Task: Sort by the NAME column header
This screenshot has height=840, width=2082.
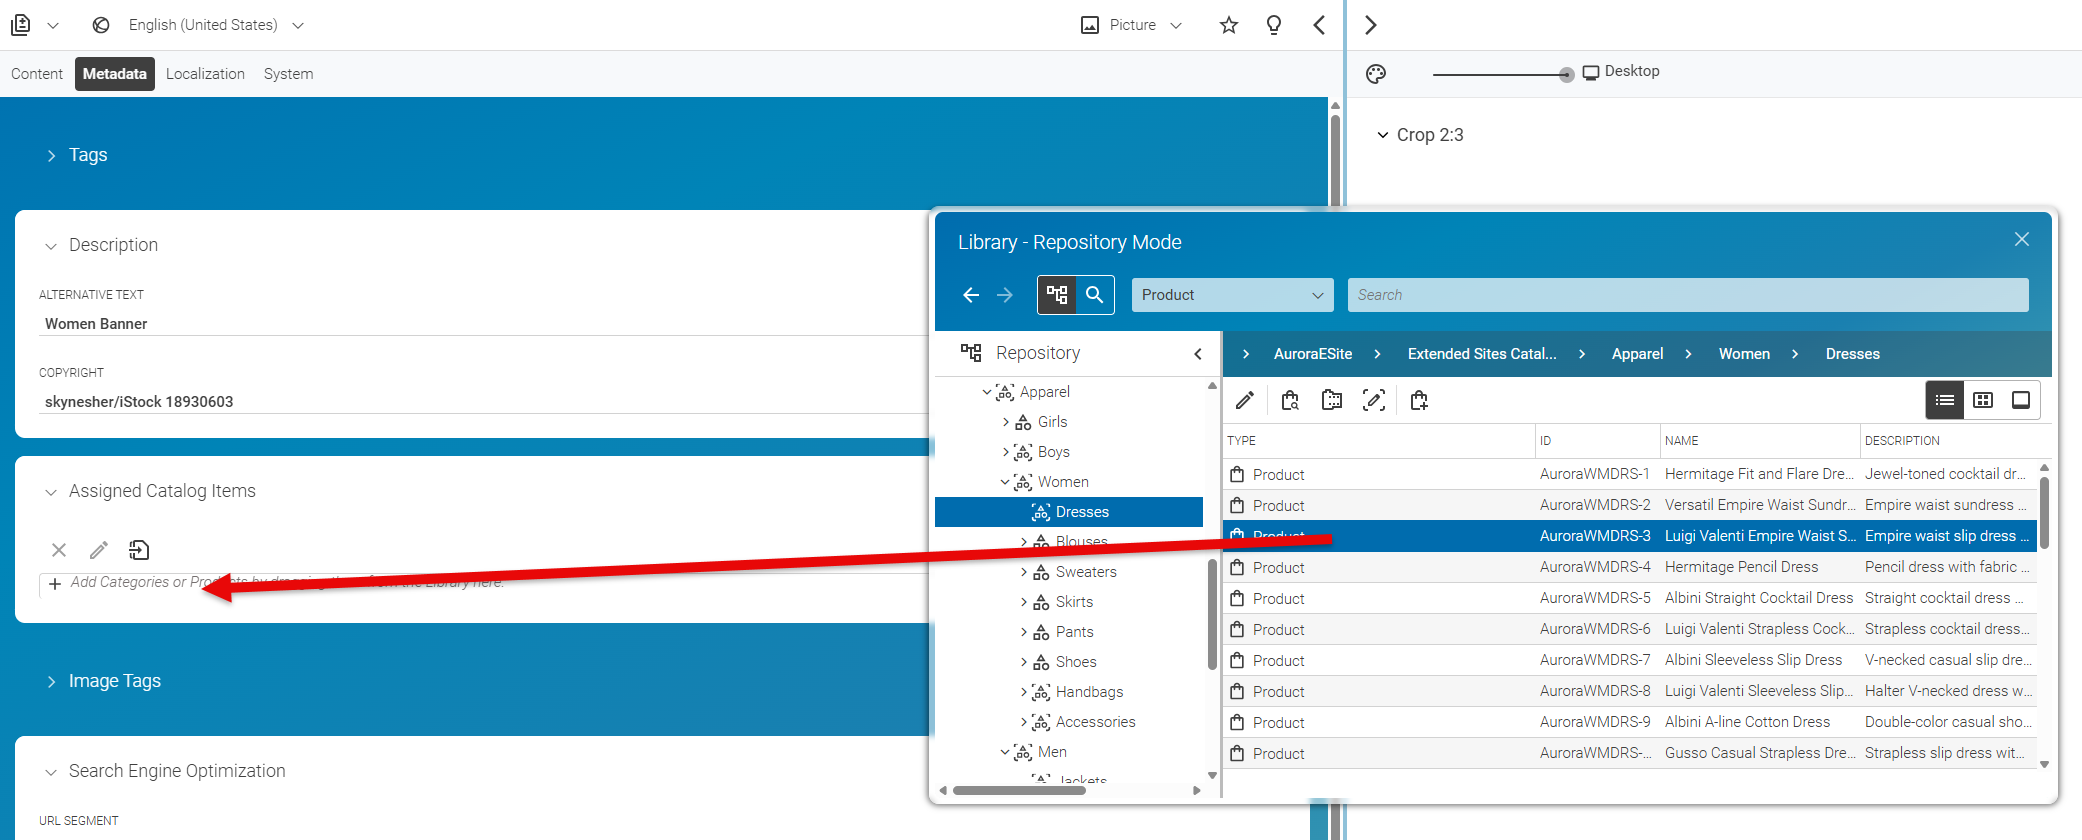Action: click(1759, 441)
